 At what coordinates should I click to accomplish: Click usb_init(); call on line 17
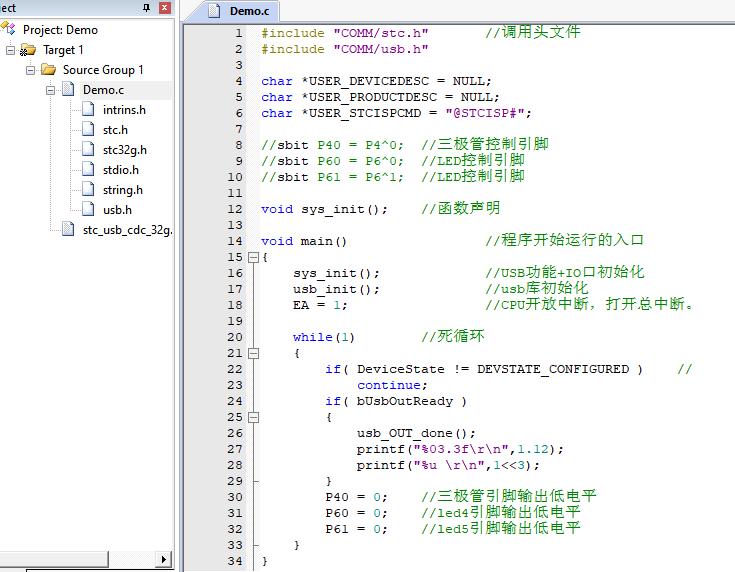(x=336, y=289)
